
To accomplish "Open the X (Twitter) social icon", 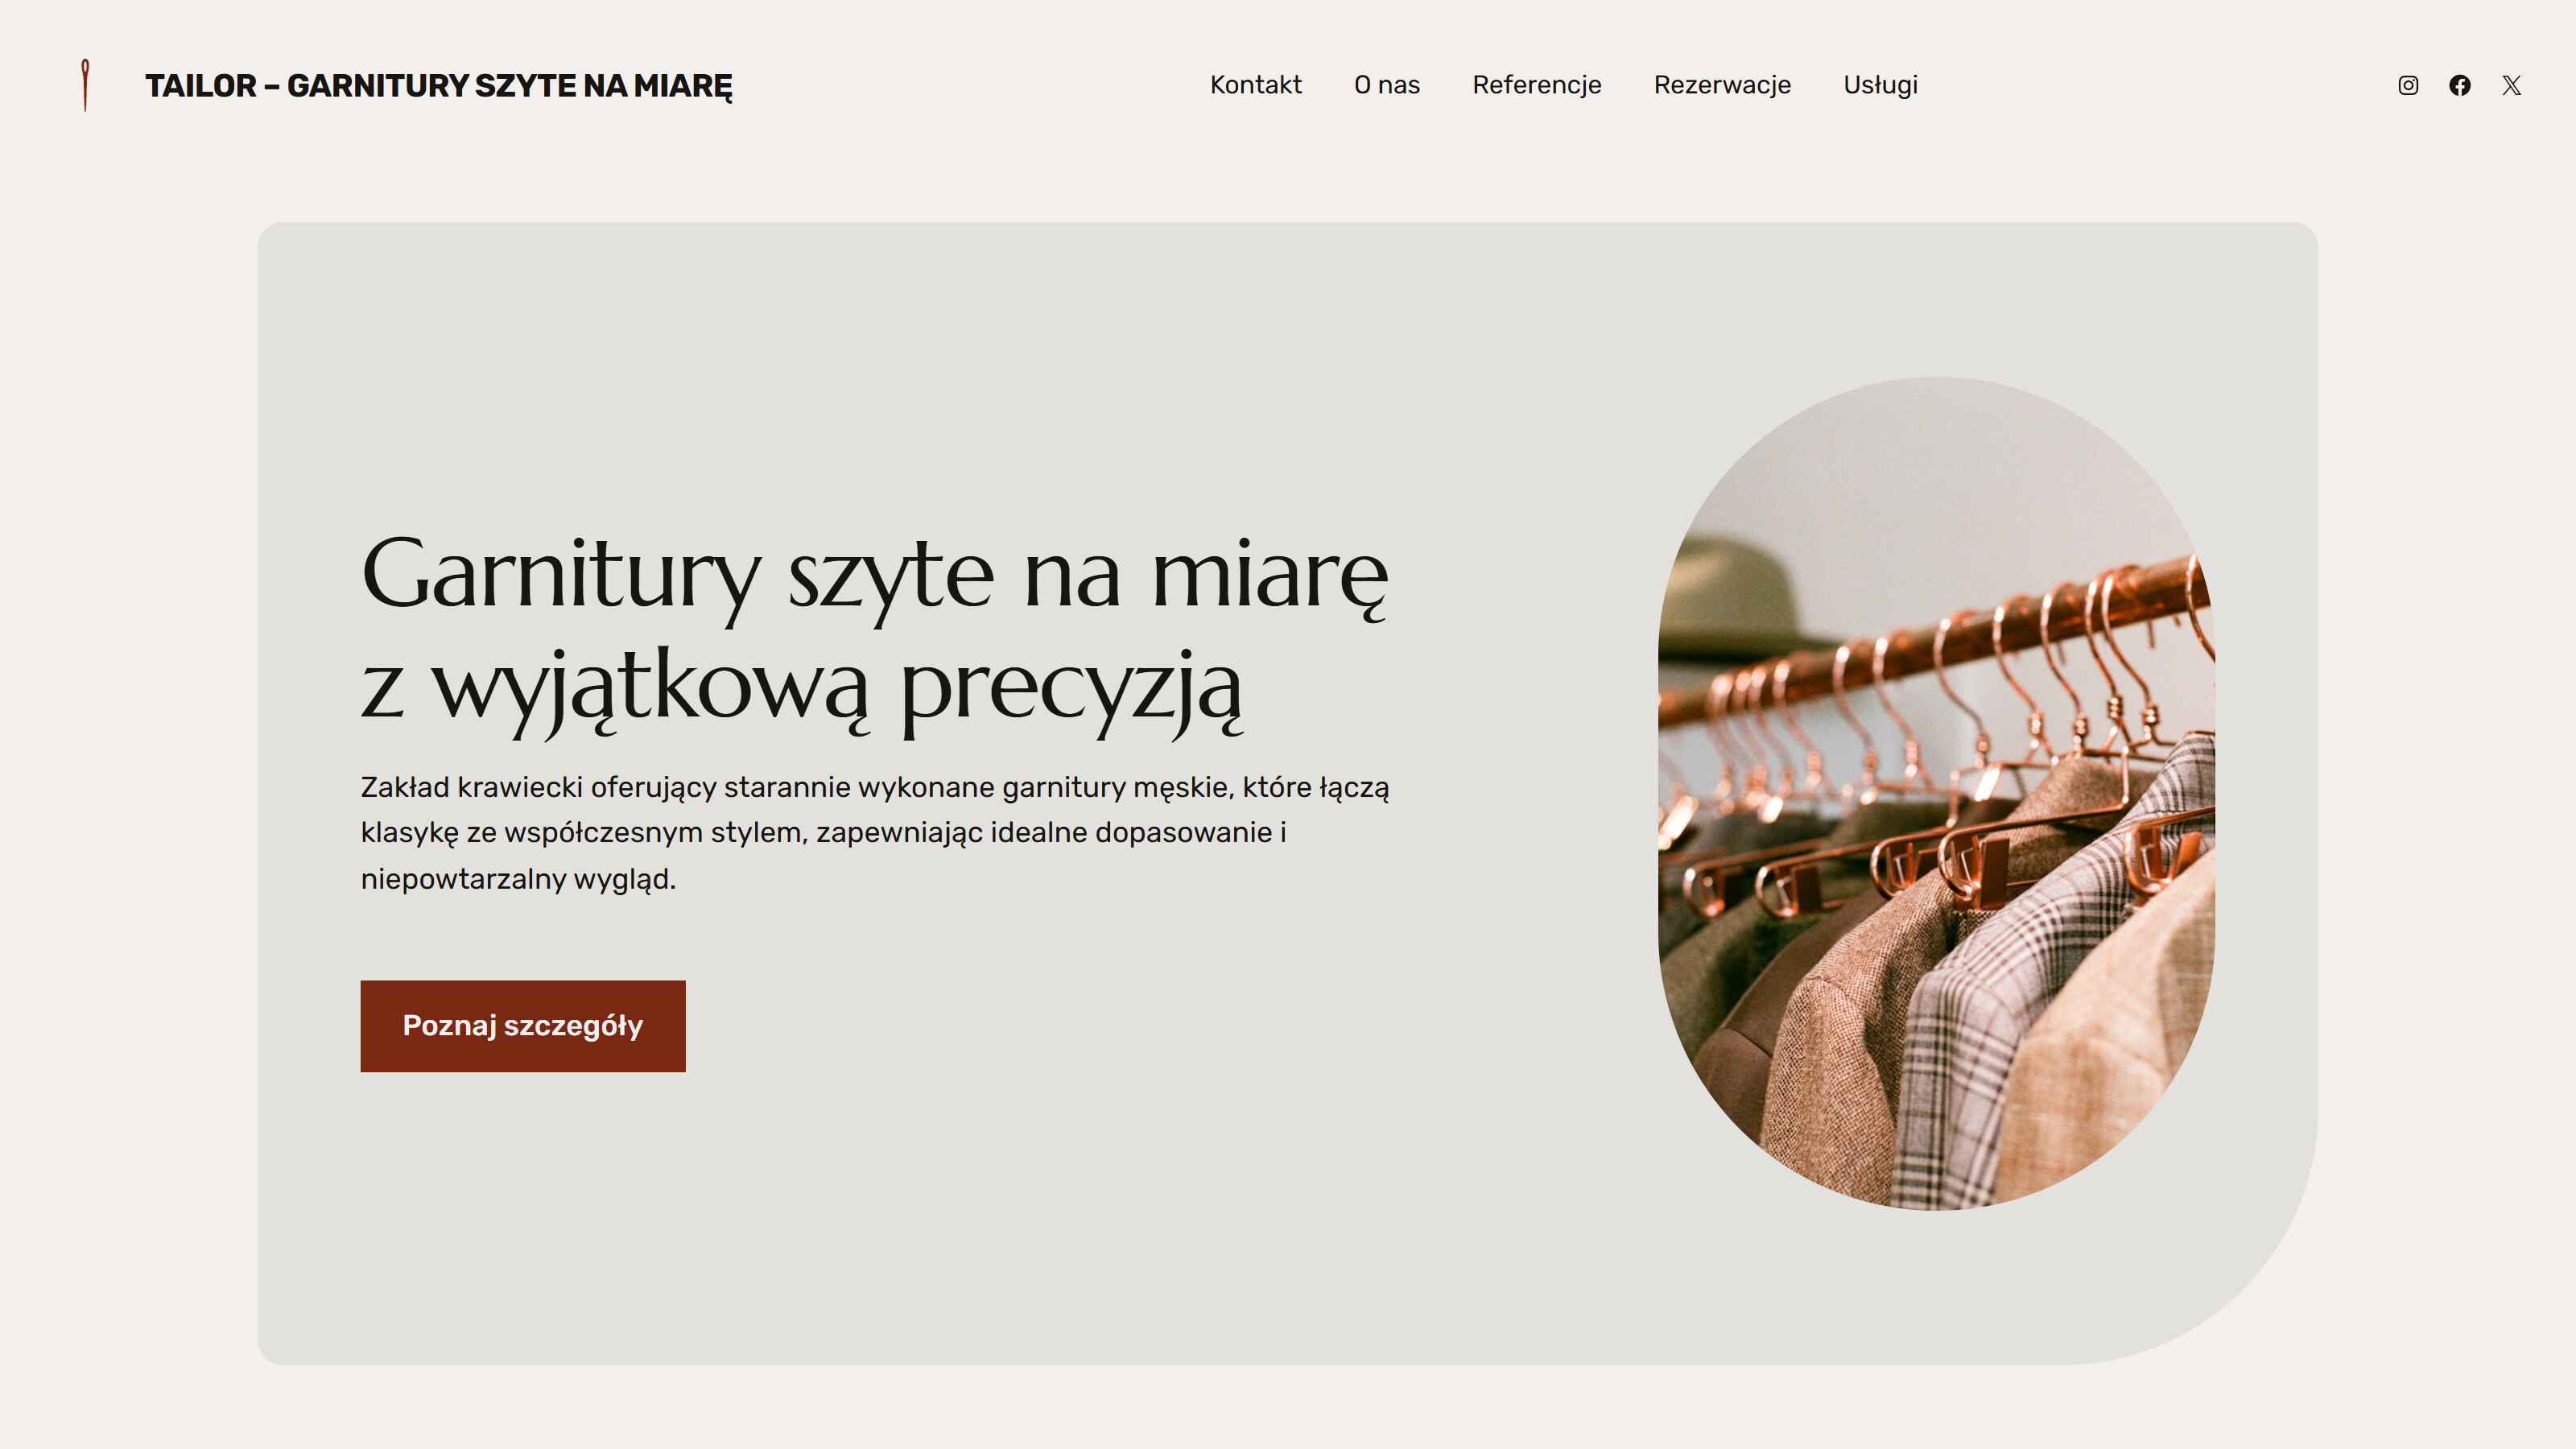I will [x=2512, y=85].
